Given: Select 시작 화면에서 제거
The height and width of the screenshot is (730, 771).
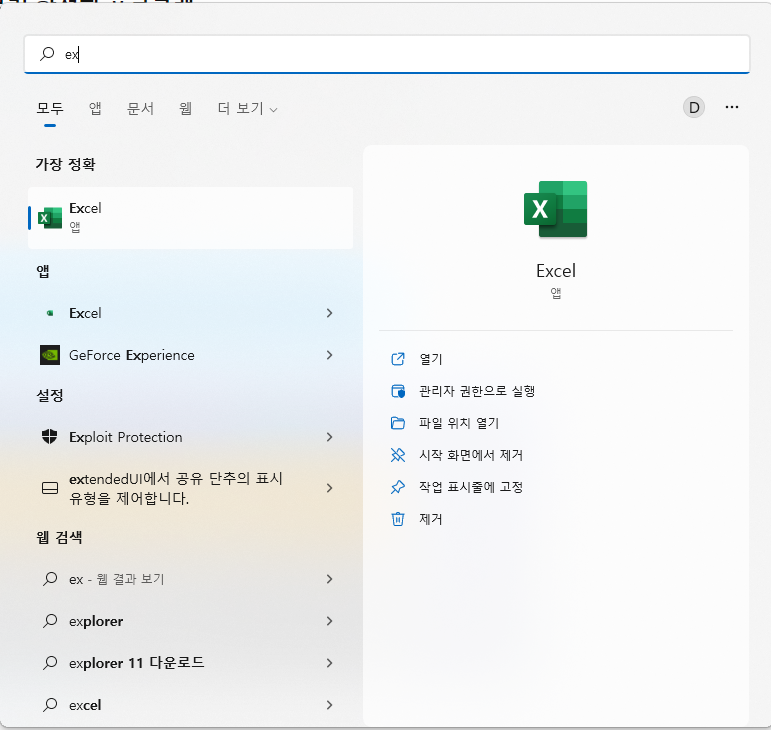Looking at the screenshot, I should pos(471,455).
